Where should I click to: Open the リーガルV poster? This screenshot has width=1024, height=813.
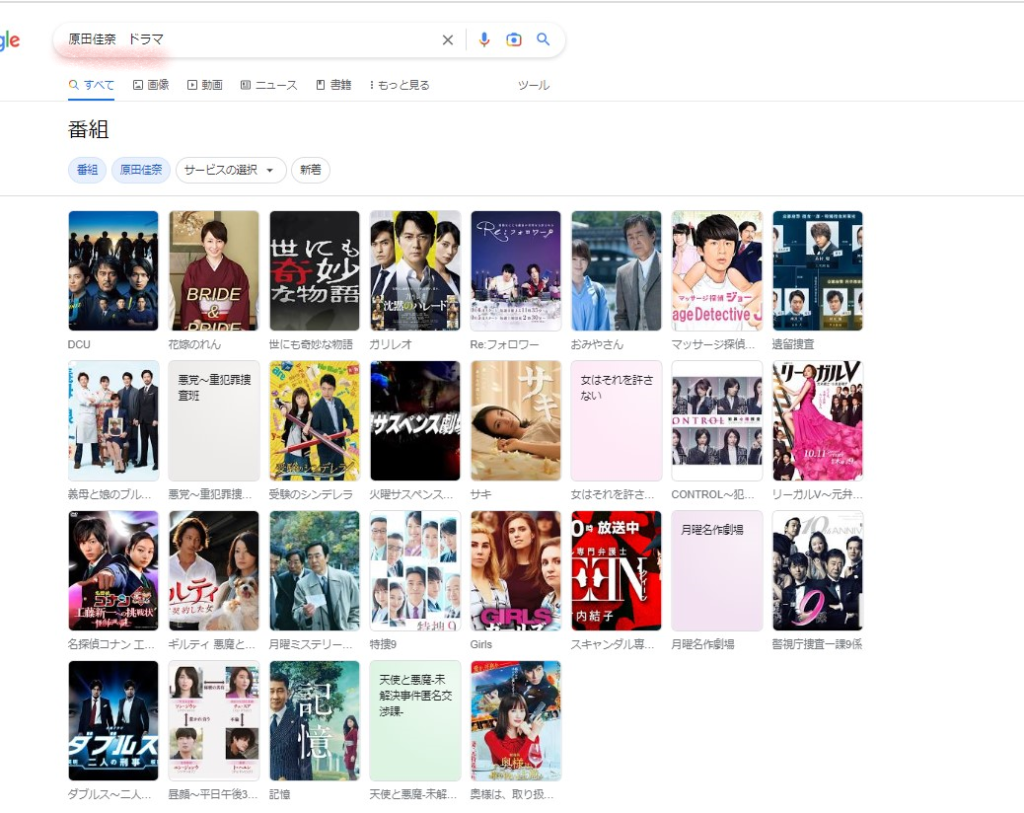pos(818,421)
